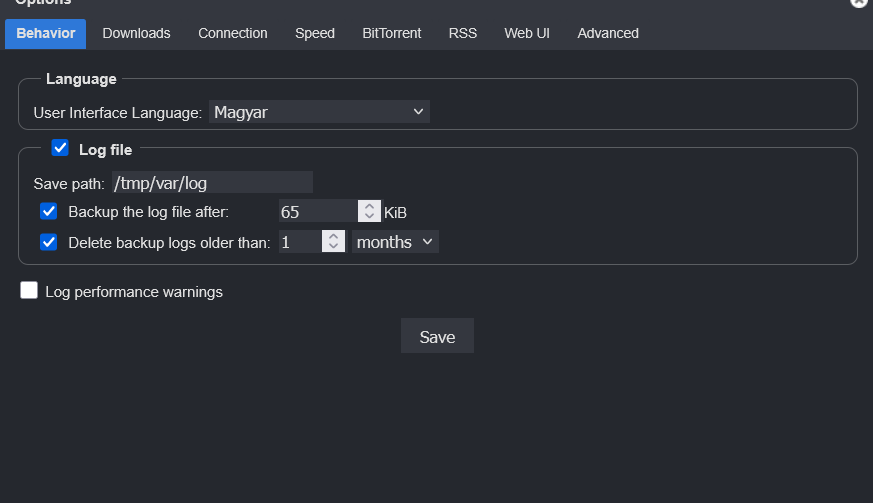Open the Connection tab

click(x=233, y=33)
